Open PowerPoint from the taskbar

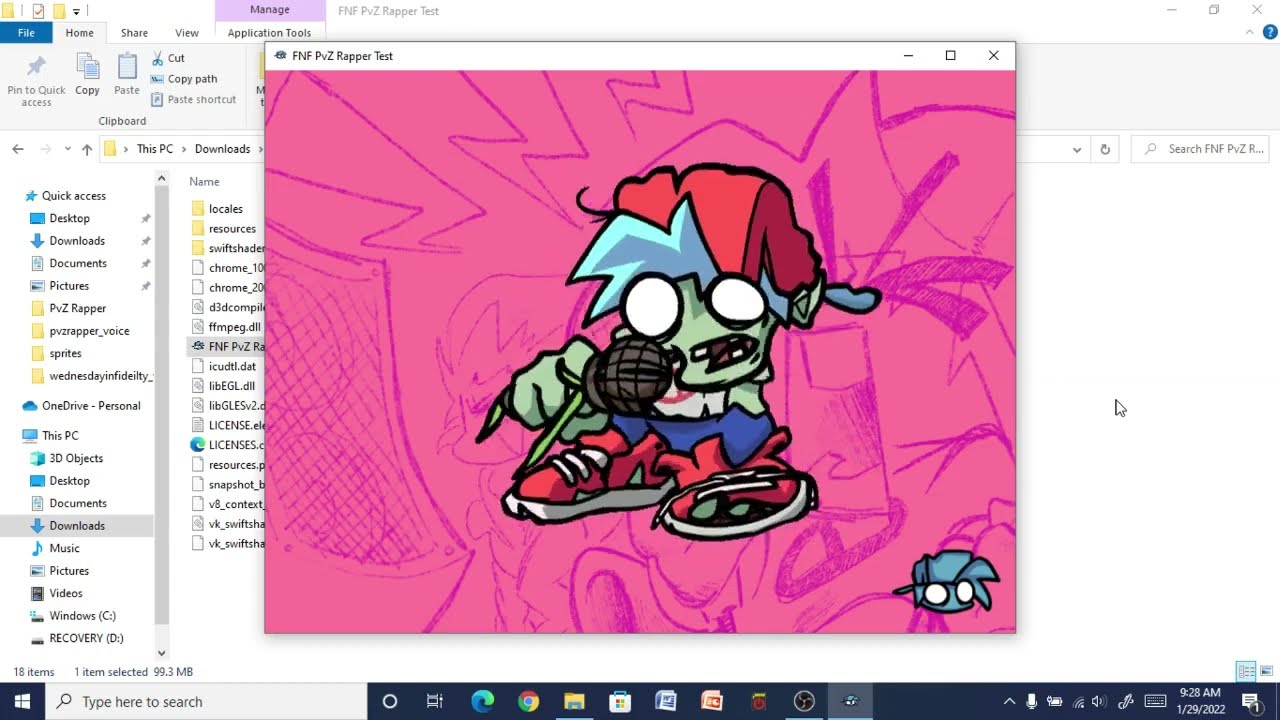pos(712,701)
